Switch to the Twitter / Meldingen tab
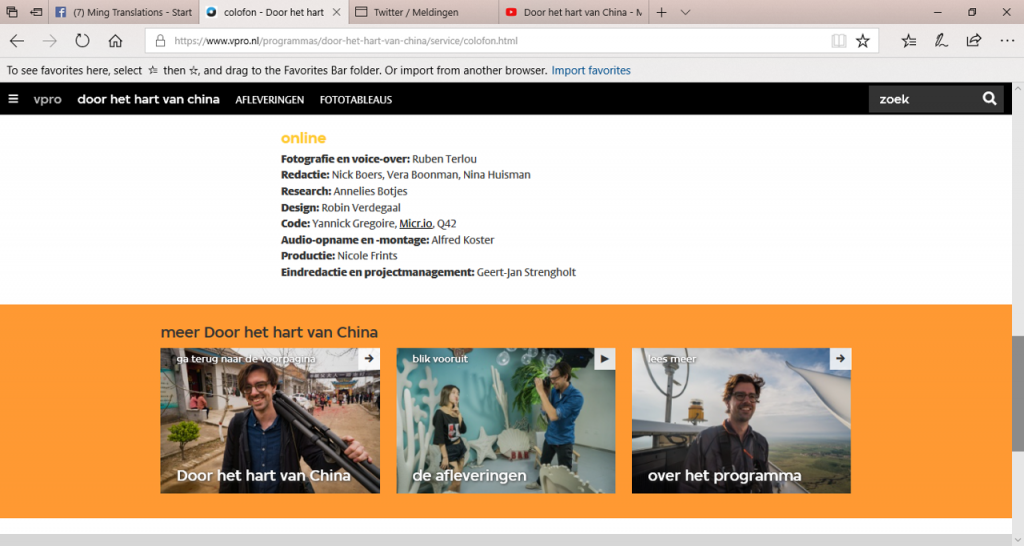1024x546 pixels. [424, 12]
